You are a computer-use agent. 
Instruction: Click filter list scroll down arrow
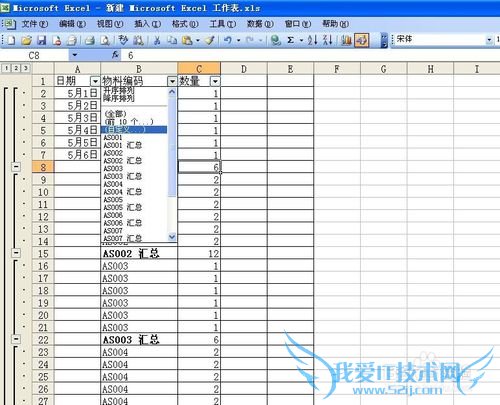[172, 237]
